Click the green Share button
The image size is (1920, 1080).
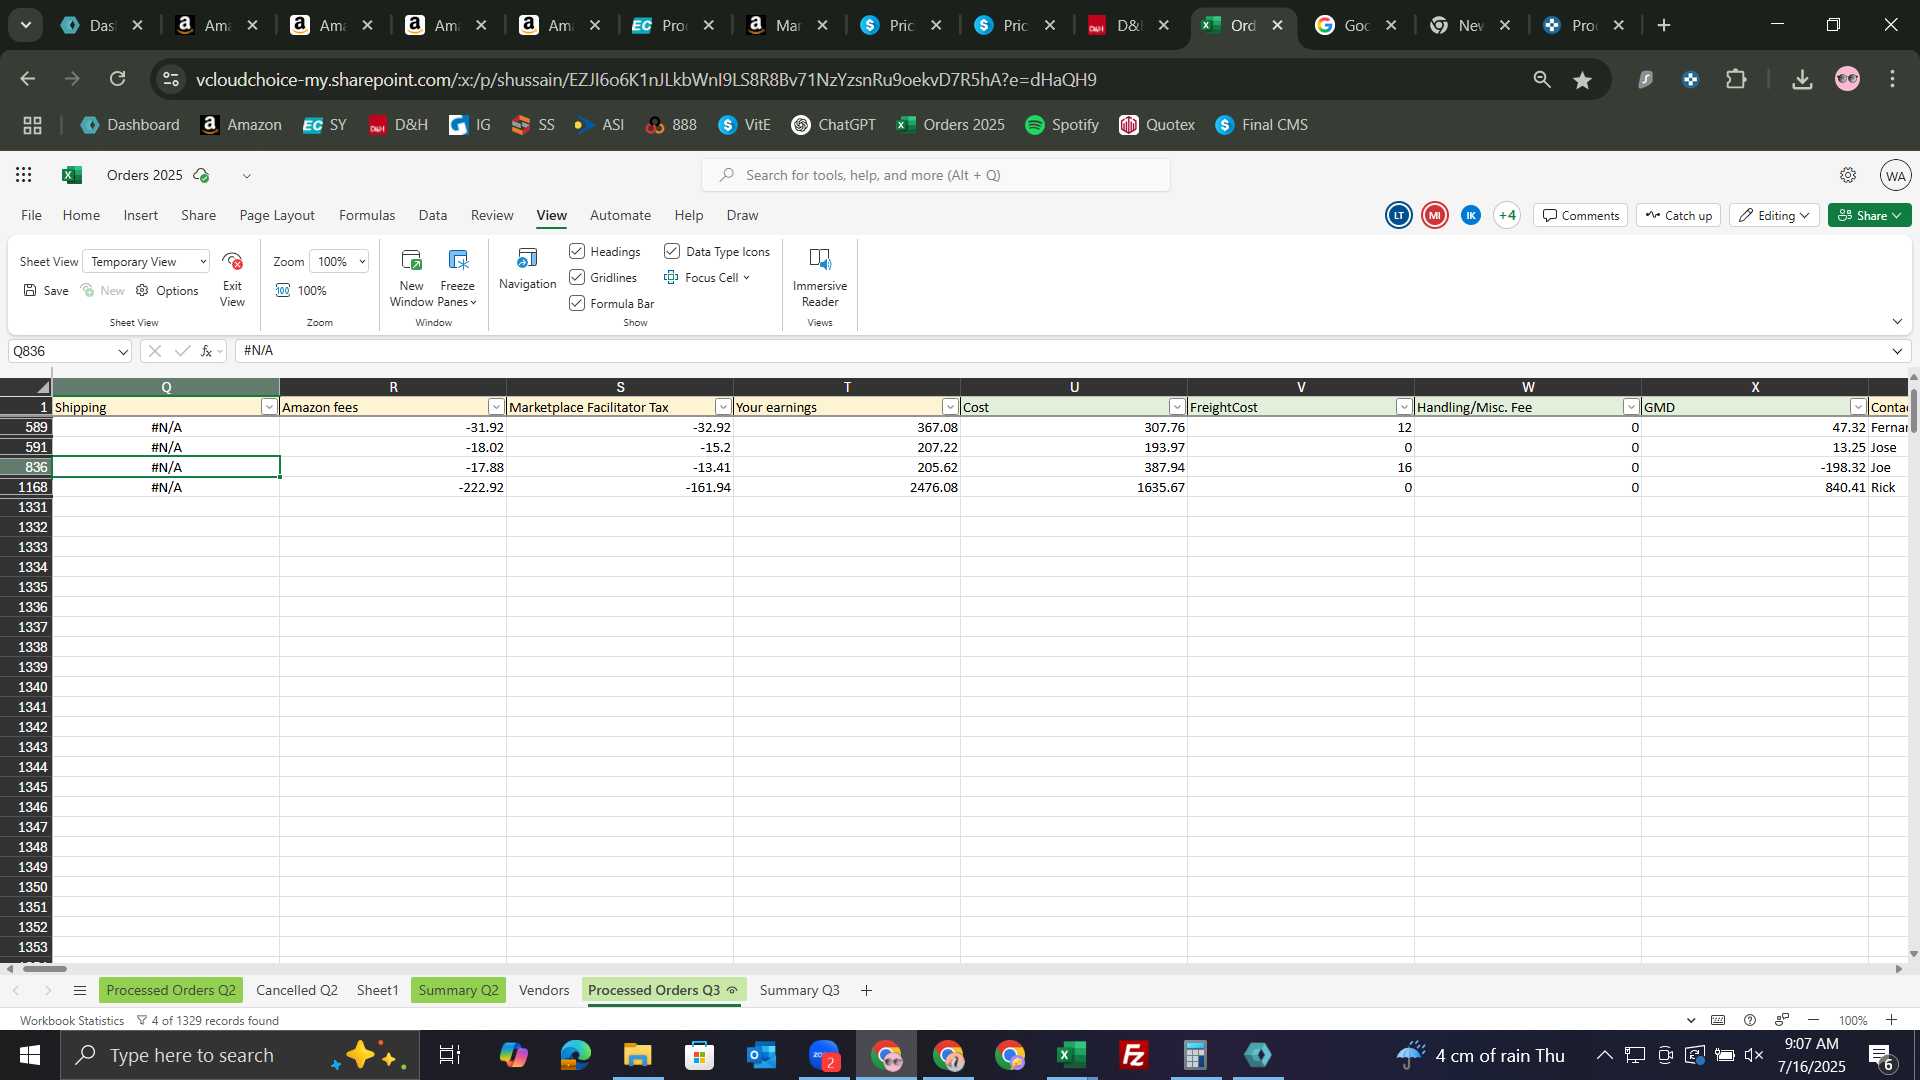coord(1870,215)
